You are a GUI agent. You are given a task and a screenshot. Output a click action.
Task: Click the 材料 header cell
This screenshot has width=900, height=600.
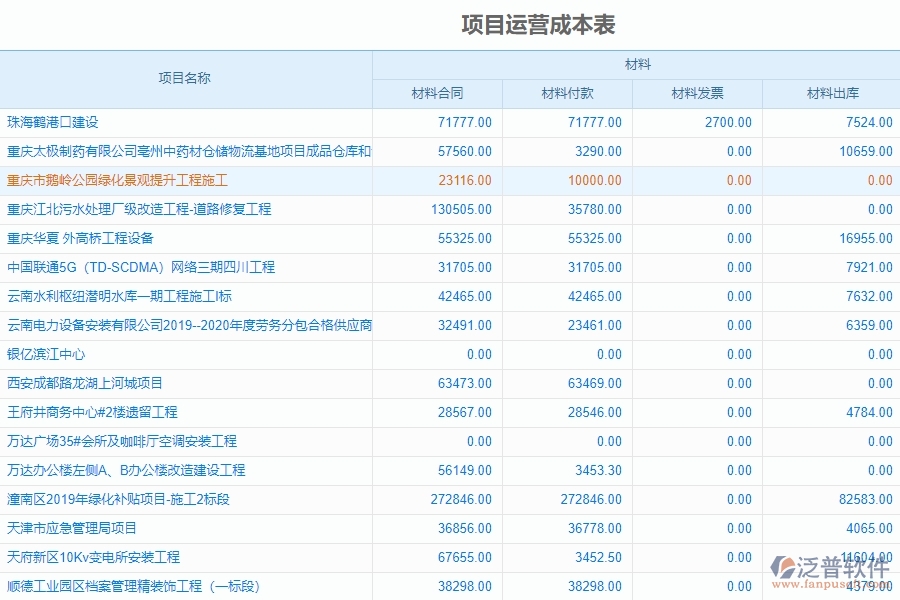point(636,62)
